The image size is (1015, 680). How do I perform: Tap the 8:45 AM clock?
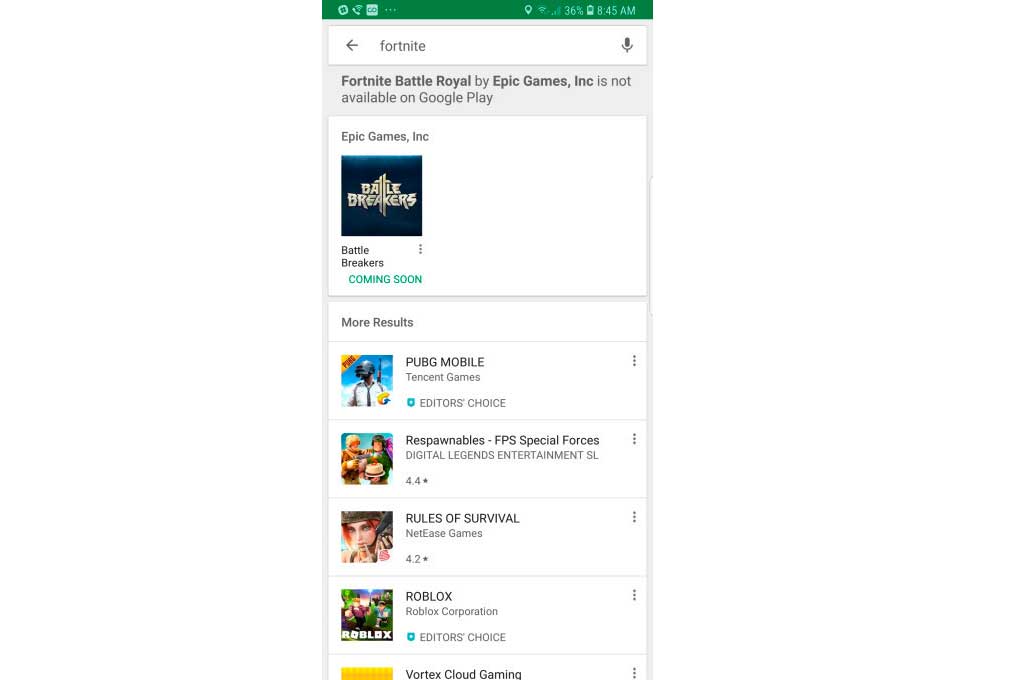click(x=616, y=10)
